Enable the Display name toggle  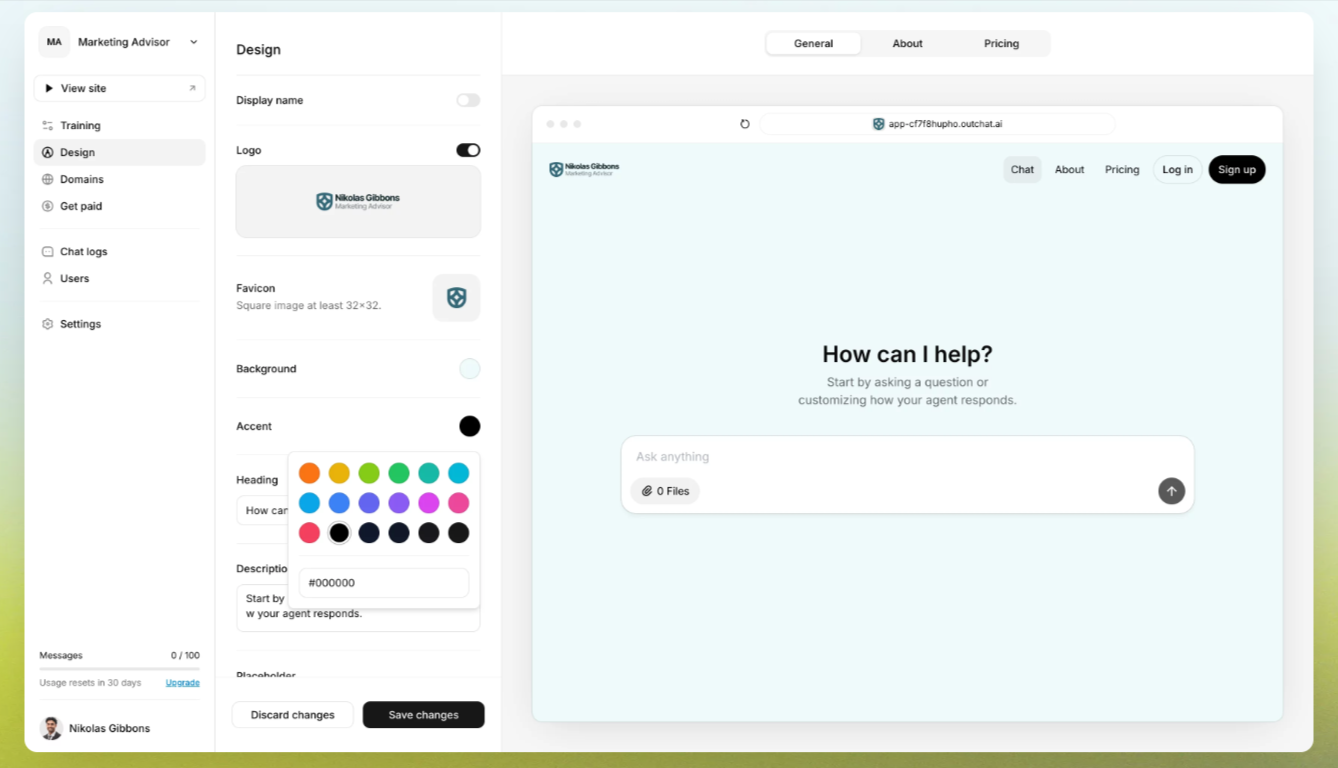click(468, 100)
